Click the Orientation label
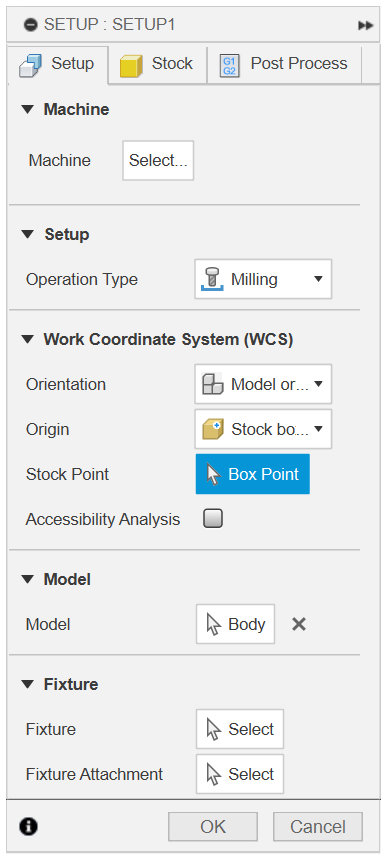 click(x=66, y=385)
